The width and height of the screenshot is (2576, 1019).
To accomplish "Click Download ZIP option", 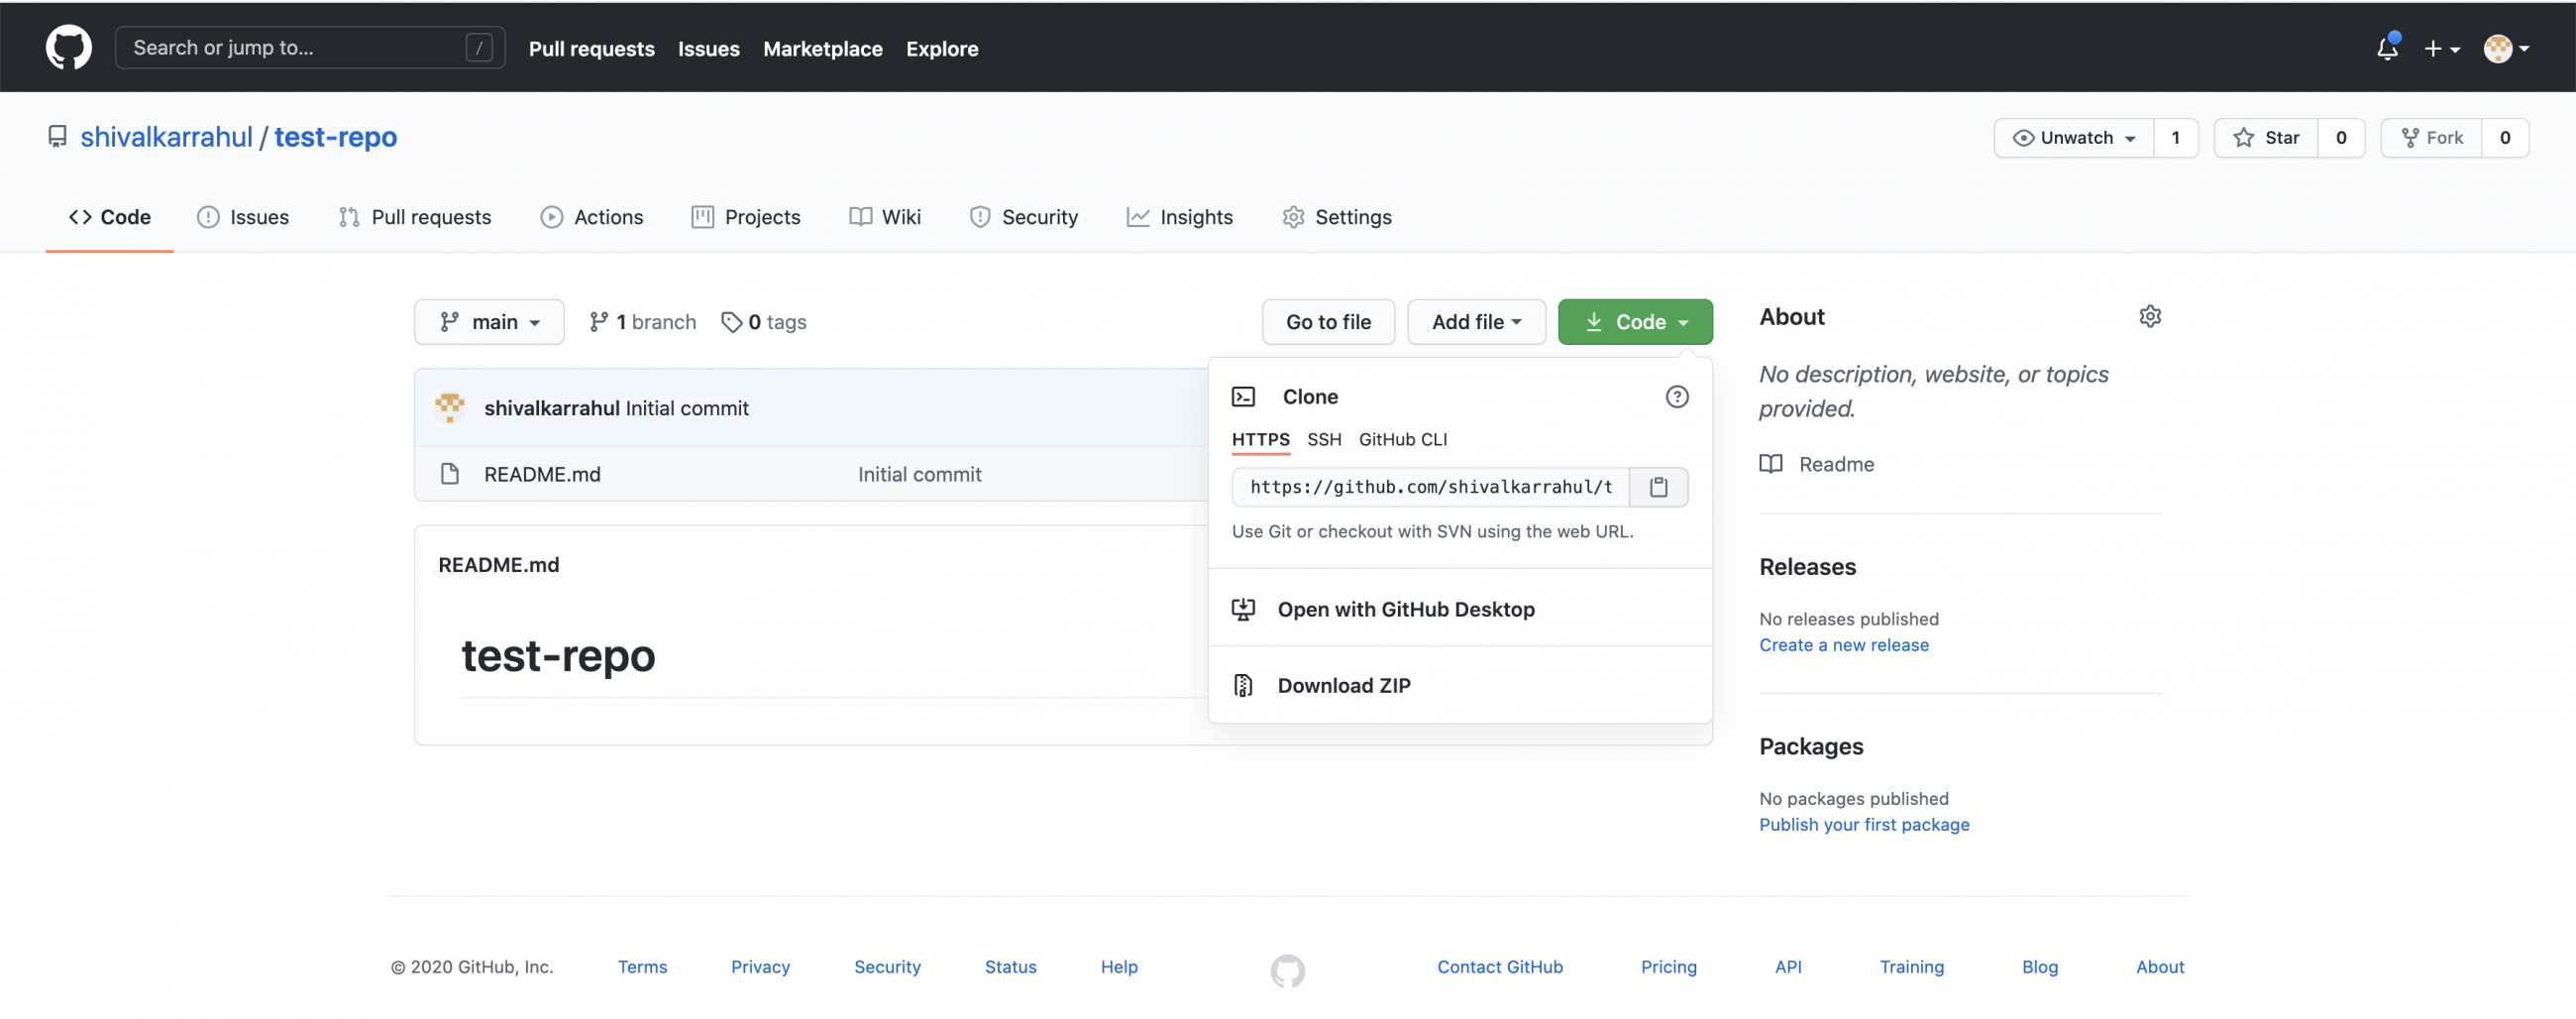I will pyautogui.click(x=1460, y=686).
